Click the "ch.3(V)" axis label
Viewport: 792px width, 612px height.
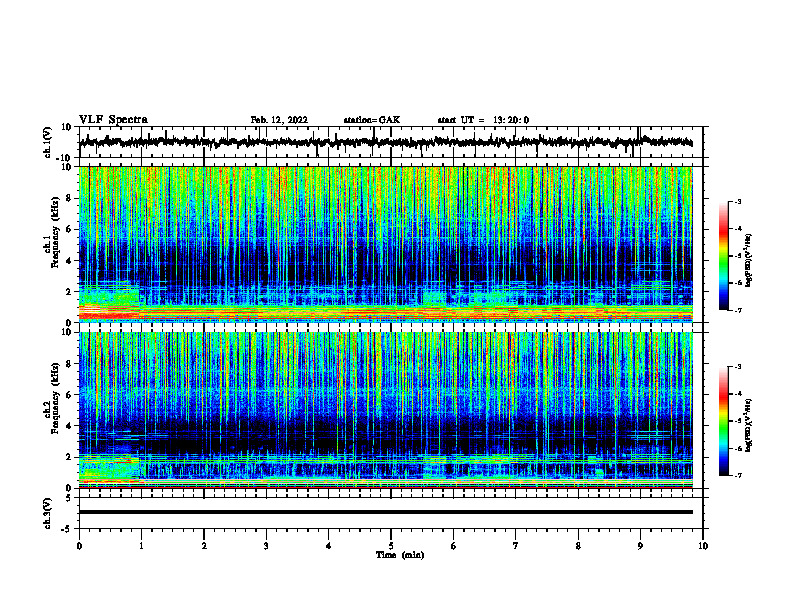(48, 514)
